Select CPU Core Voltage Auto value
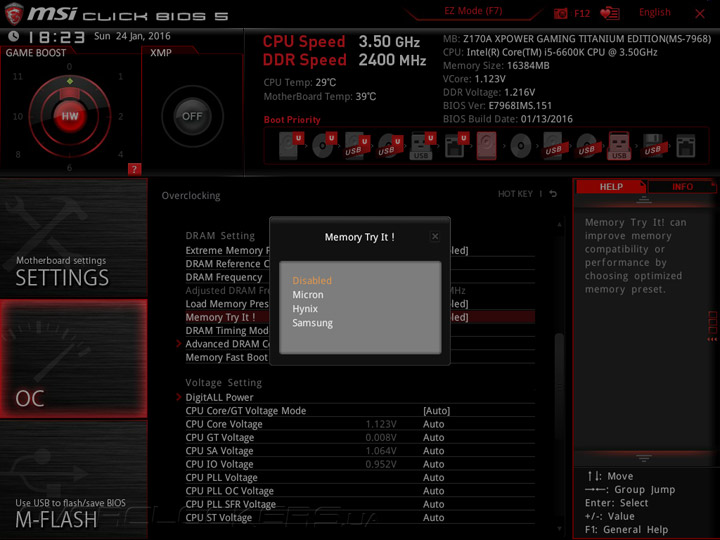This screenshot has width=720, height=540. click(433, 424)
